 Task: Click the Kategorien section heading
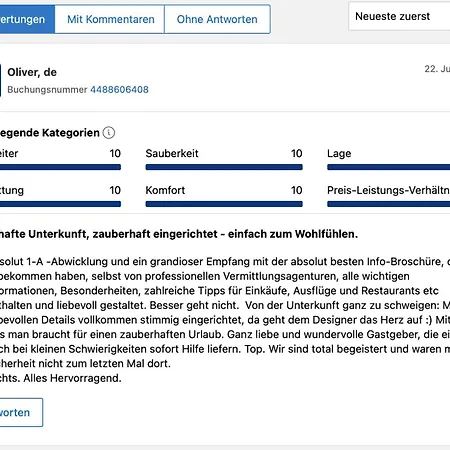click(x=50, y=133)
